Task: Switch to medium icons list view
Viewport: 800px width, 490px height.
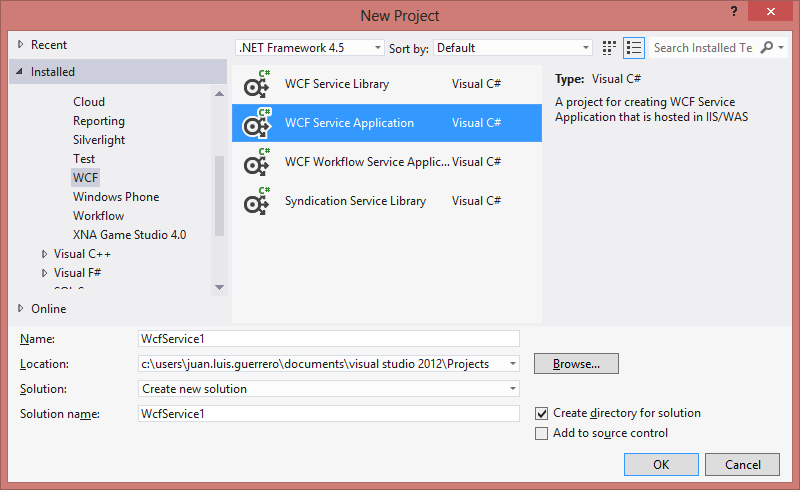Action: [633, 48]
